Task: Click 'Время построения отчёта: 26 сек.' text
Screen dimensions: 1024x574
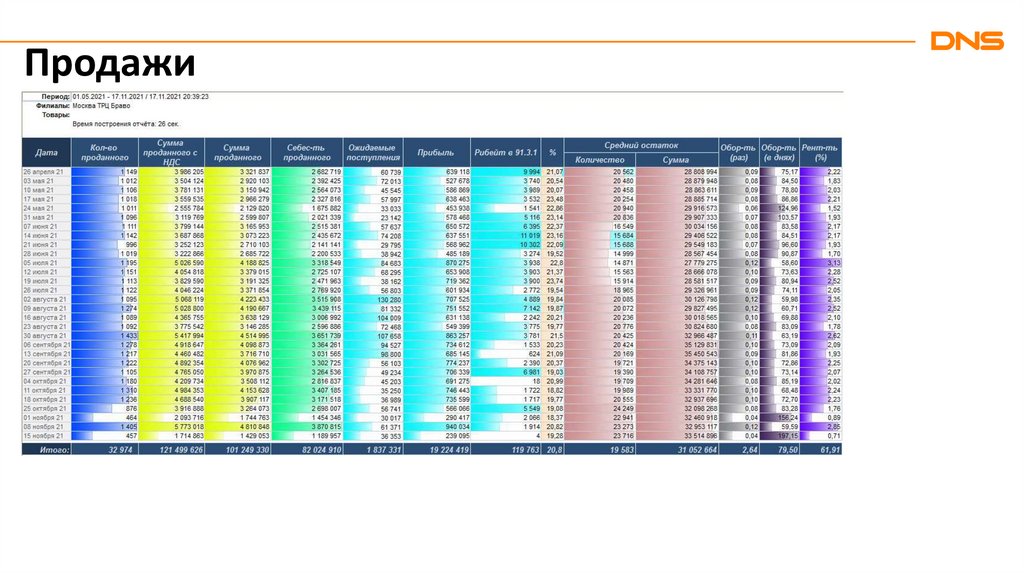Action: pyautogui.click(x=126, y=124)
